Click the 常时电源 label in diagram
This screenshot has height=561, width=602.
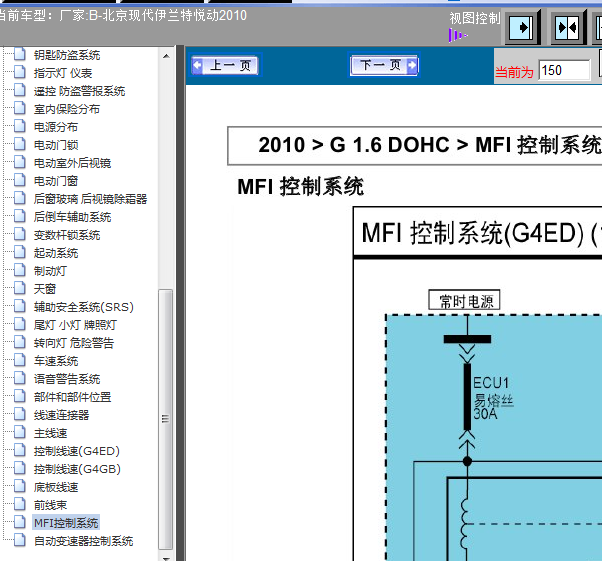(x=464, y=301)
